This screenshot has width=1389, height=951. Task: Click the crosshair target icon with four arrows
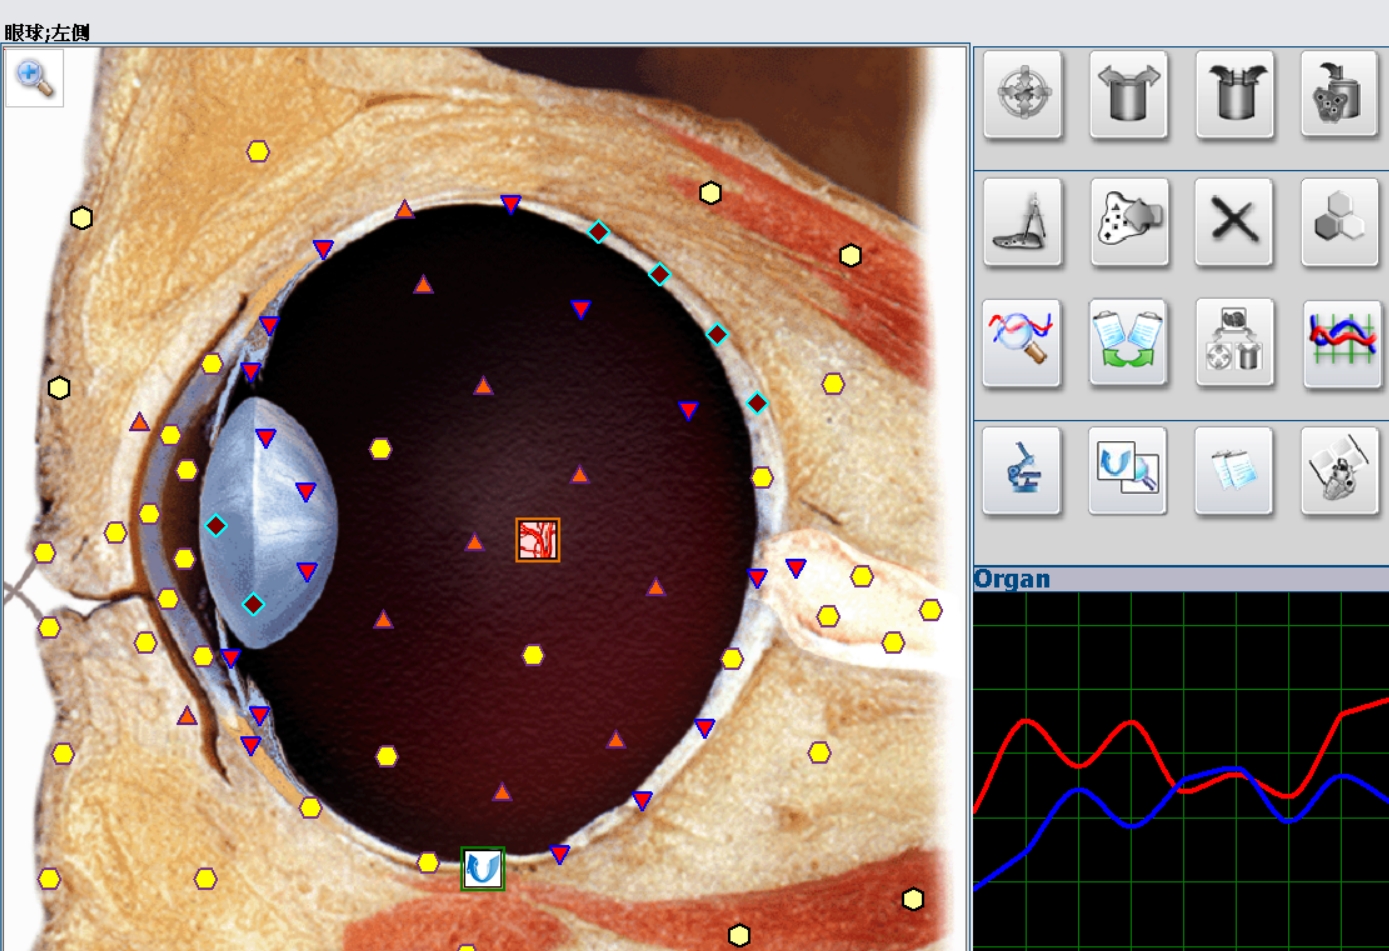pos(1023,95)
